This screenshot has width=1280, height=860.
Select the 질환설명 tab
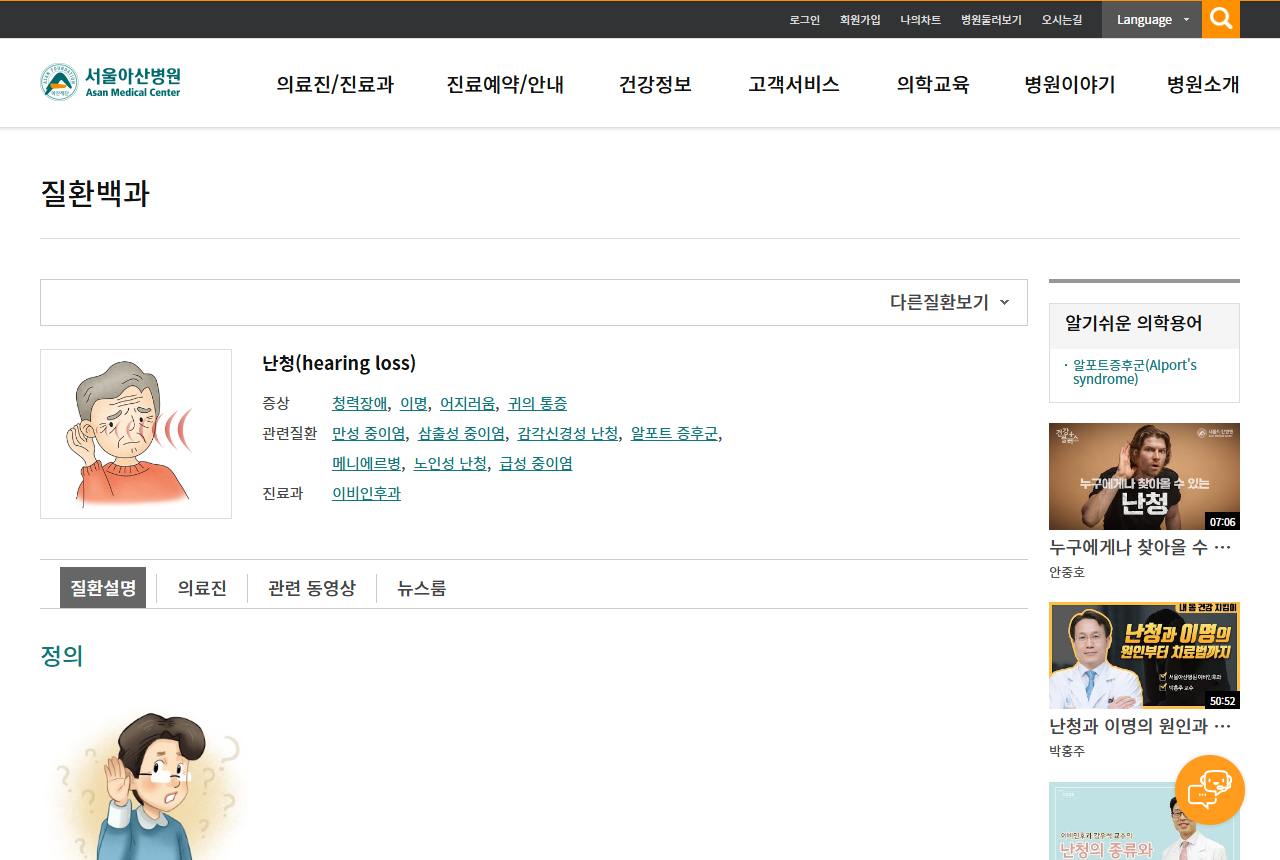(103, 588)
